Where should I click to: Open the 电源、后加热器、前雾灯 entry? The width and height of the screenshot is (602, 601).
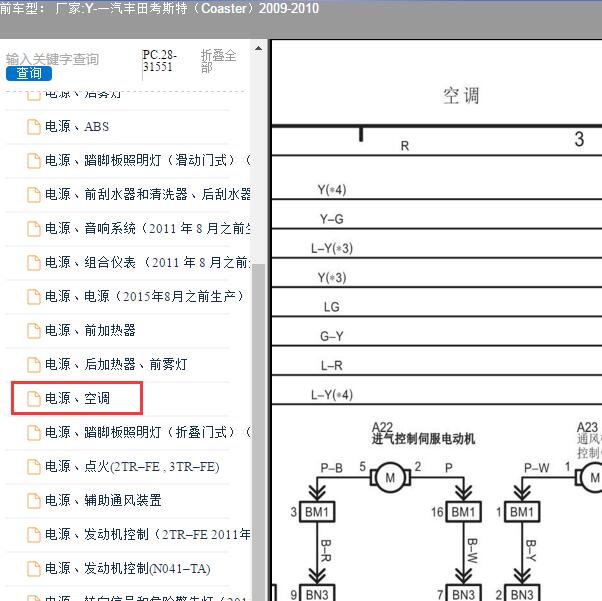coord(116,364)
